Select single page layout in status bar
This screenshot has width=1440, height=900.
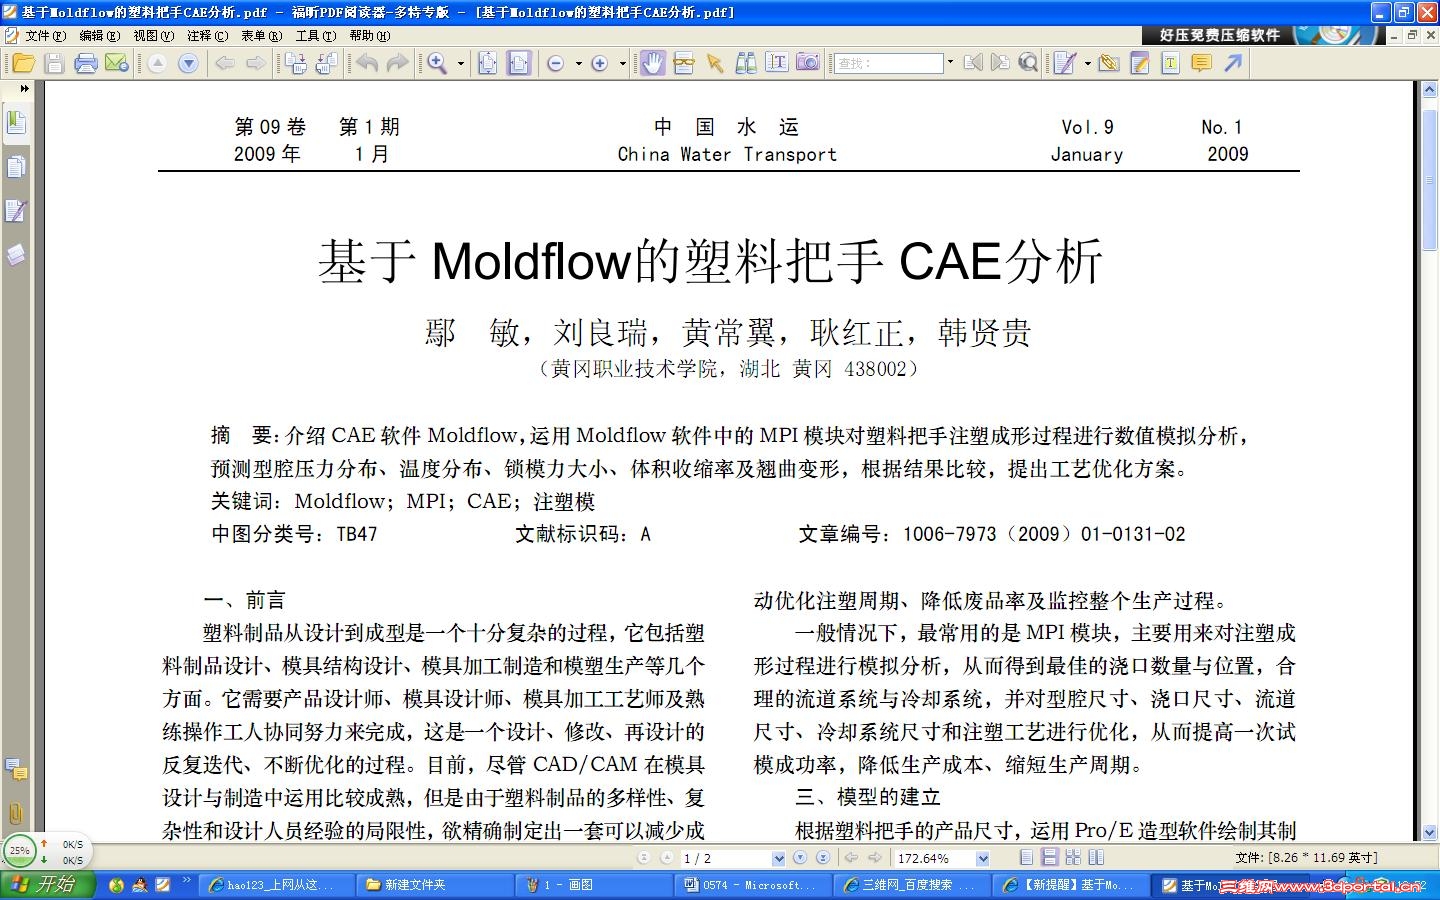click(x=1026, y=857)
